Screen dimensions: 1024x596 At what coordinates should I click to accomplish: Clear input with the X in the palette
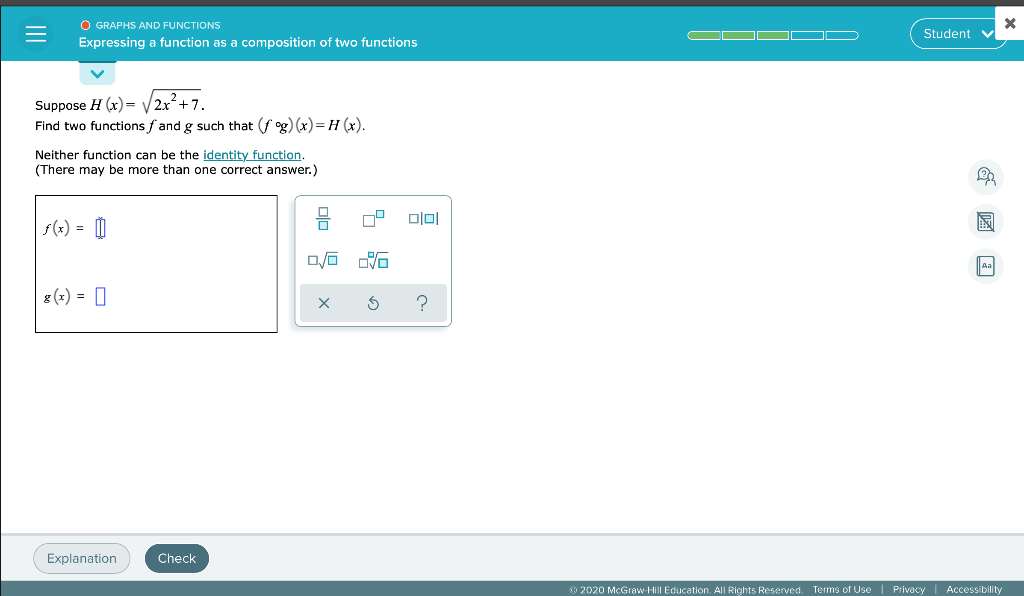click(x=324, y=302)
